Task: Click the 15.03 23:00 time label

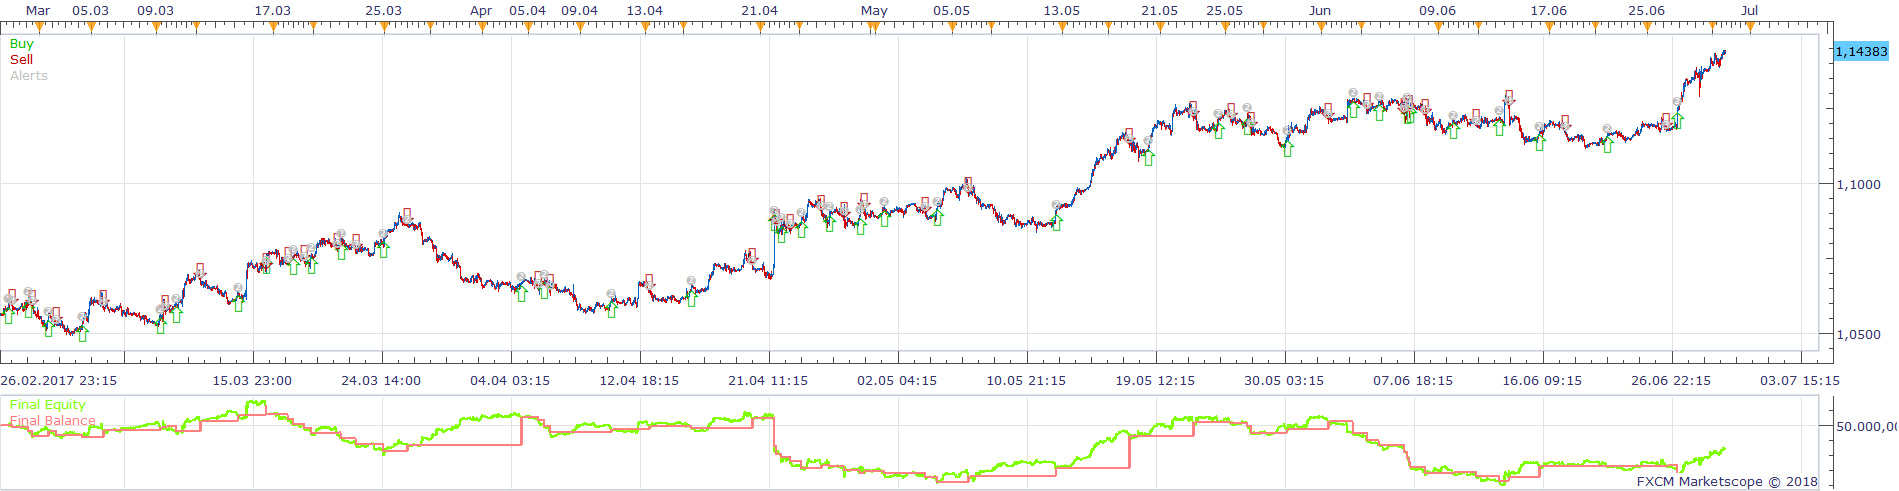Action: pos(252,381)
